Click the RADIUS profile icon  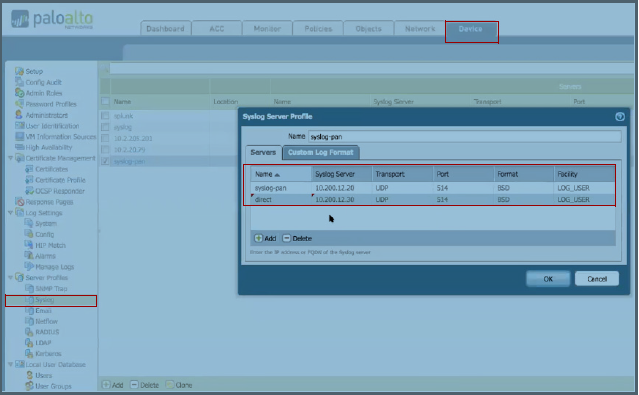tap(29, 332)
